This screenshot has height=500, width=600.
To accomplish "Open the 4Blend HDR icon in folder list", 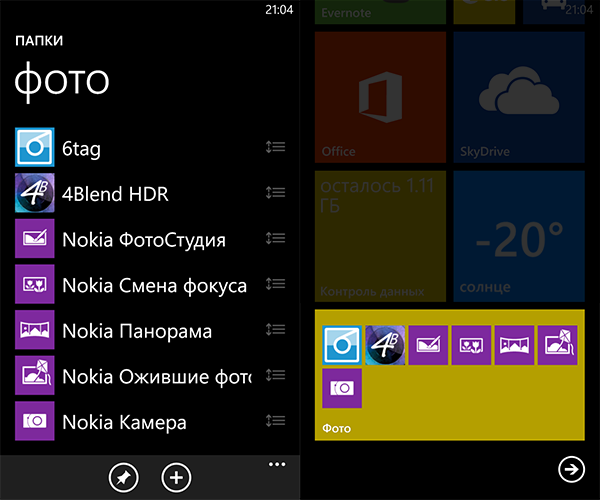I will pyautogui.click(x=34, y=193).
